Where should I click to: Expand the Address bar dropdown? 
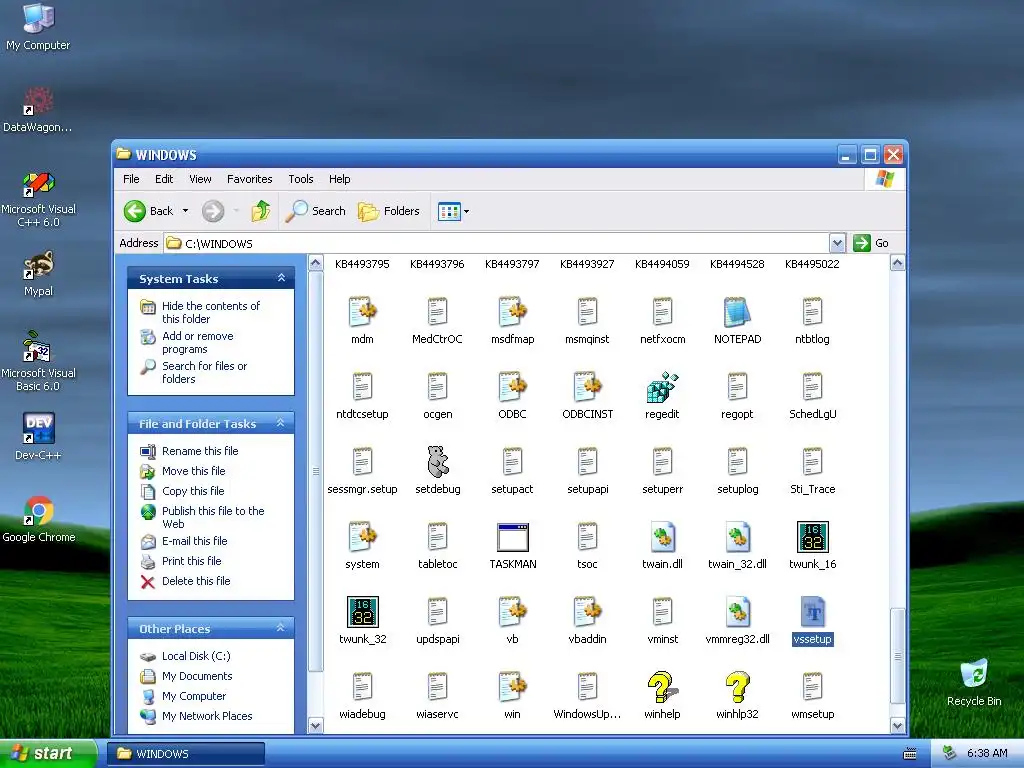click(x=837, y=244)
